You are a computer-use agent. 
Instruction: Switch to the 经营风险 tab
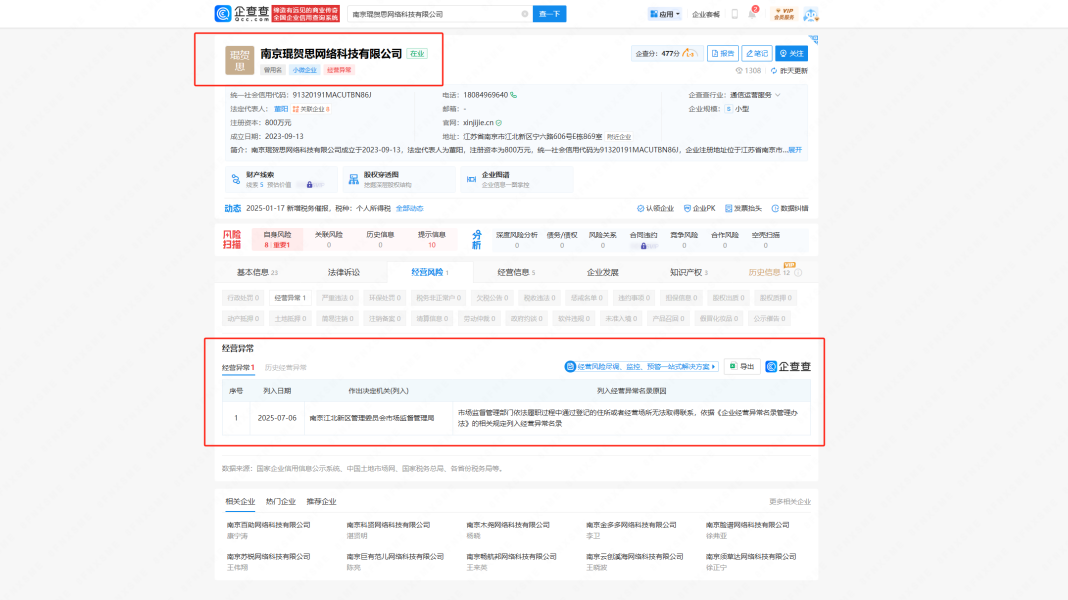430,272
